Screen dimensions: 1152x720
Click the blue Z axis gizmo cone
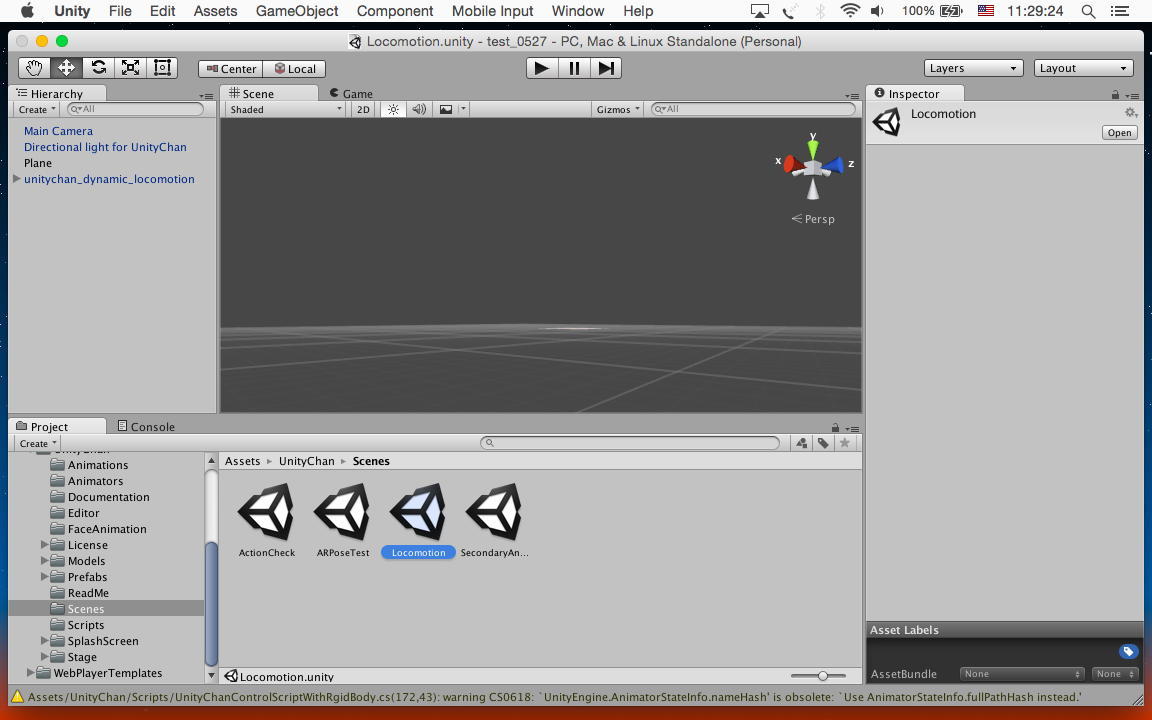pyautogui.click(x=832, y=165)
